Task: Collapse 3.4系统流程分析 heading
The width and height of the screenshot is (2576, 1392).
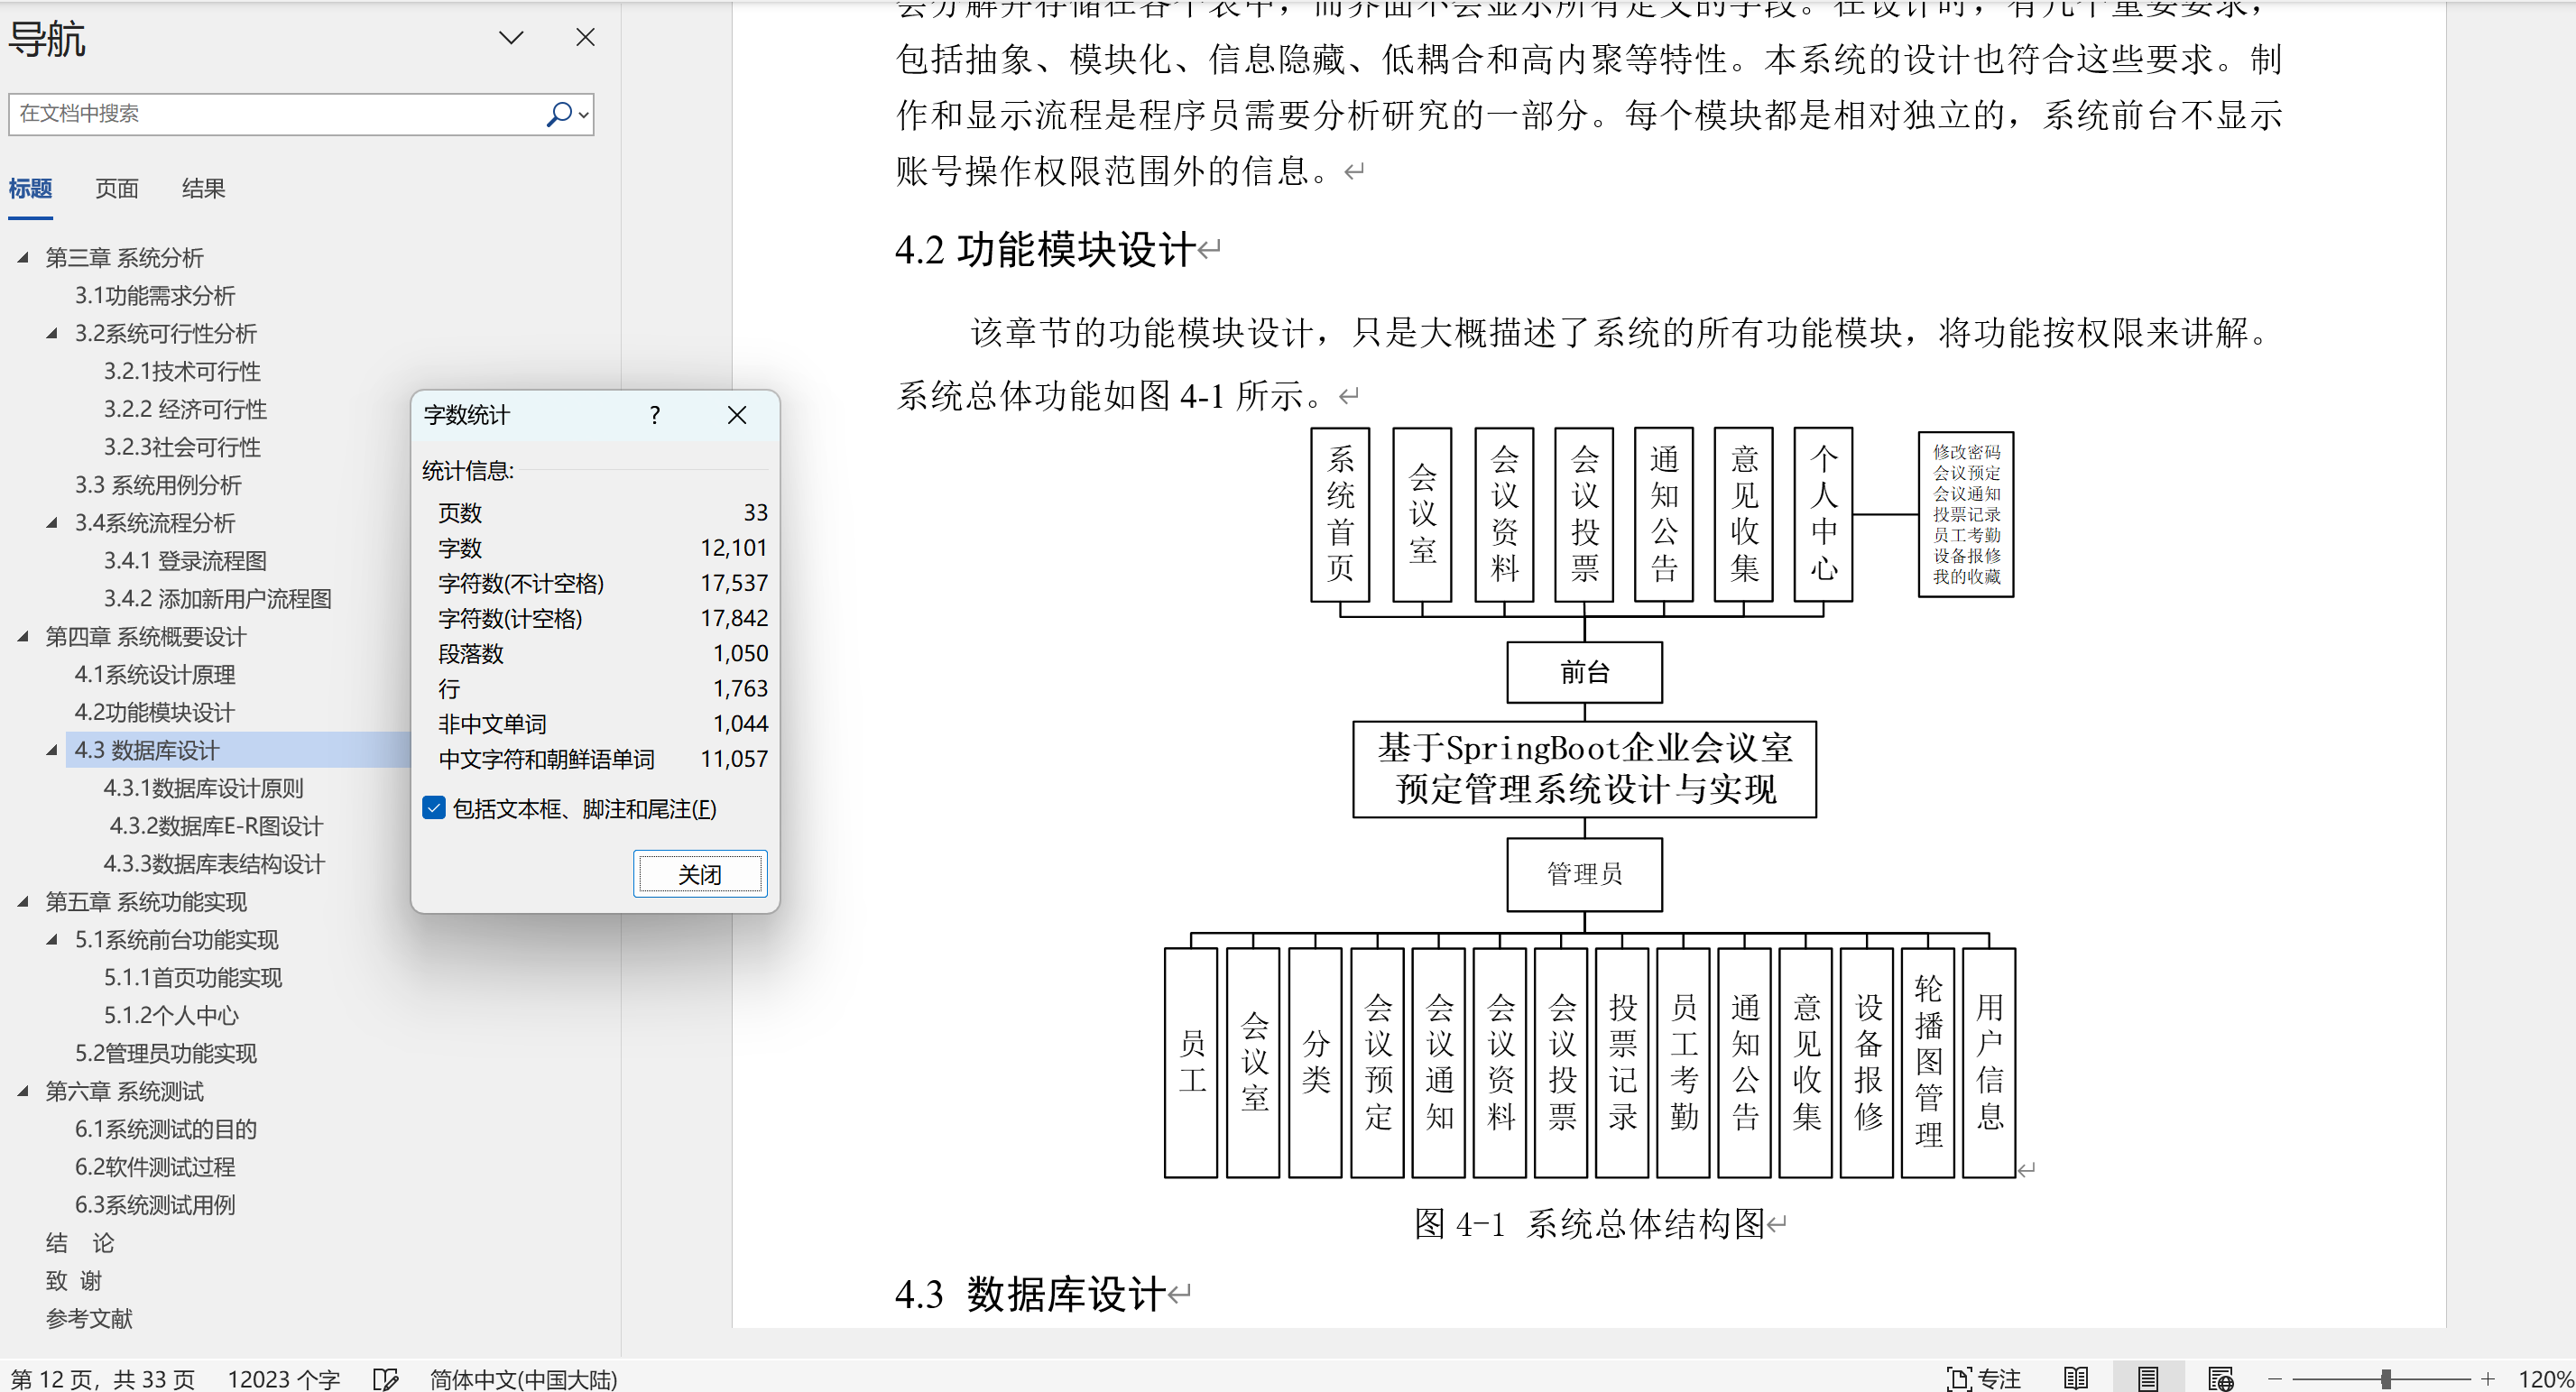Action: [52, 523]
